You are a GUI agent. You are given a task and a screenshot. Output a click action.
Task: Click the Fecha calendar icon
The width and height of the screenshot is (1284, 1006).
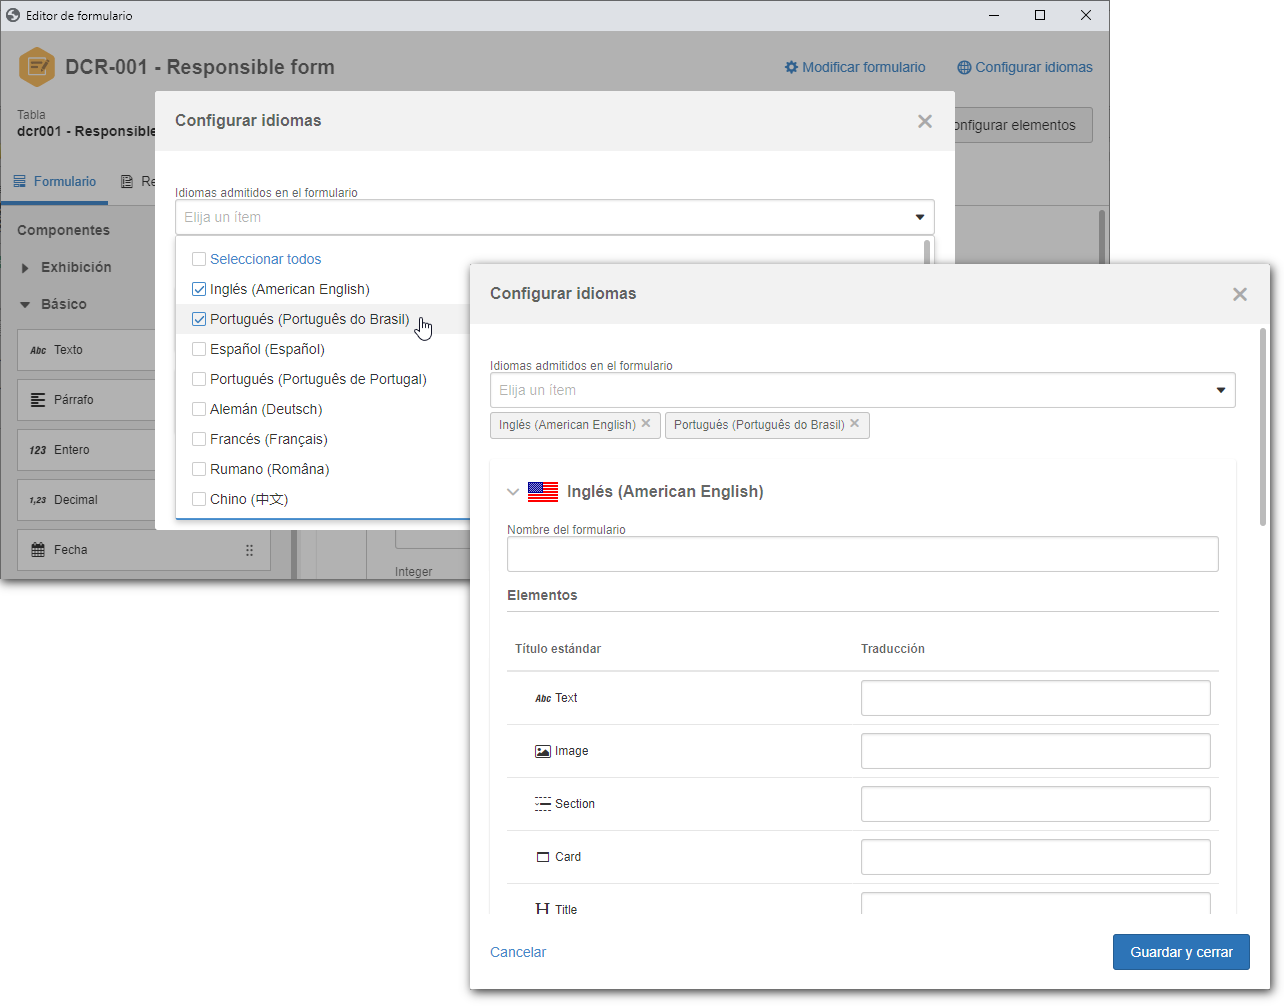tap(38, 550)
